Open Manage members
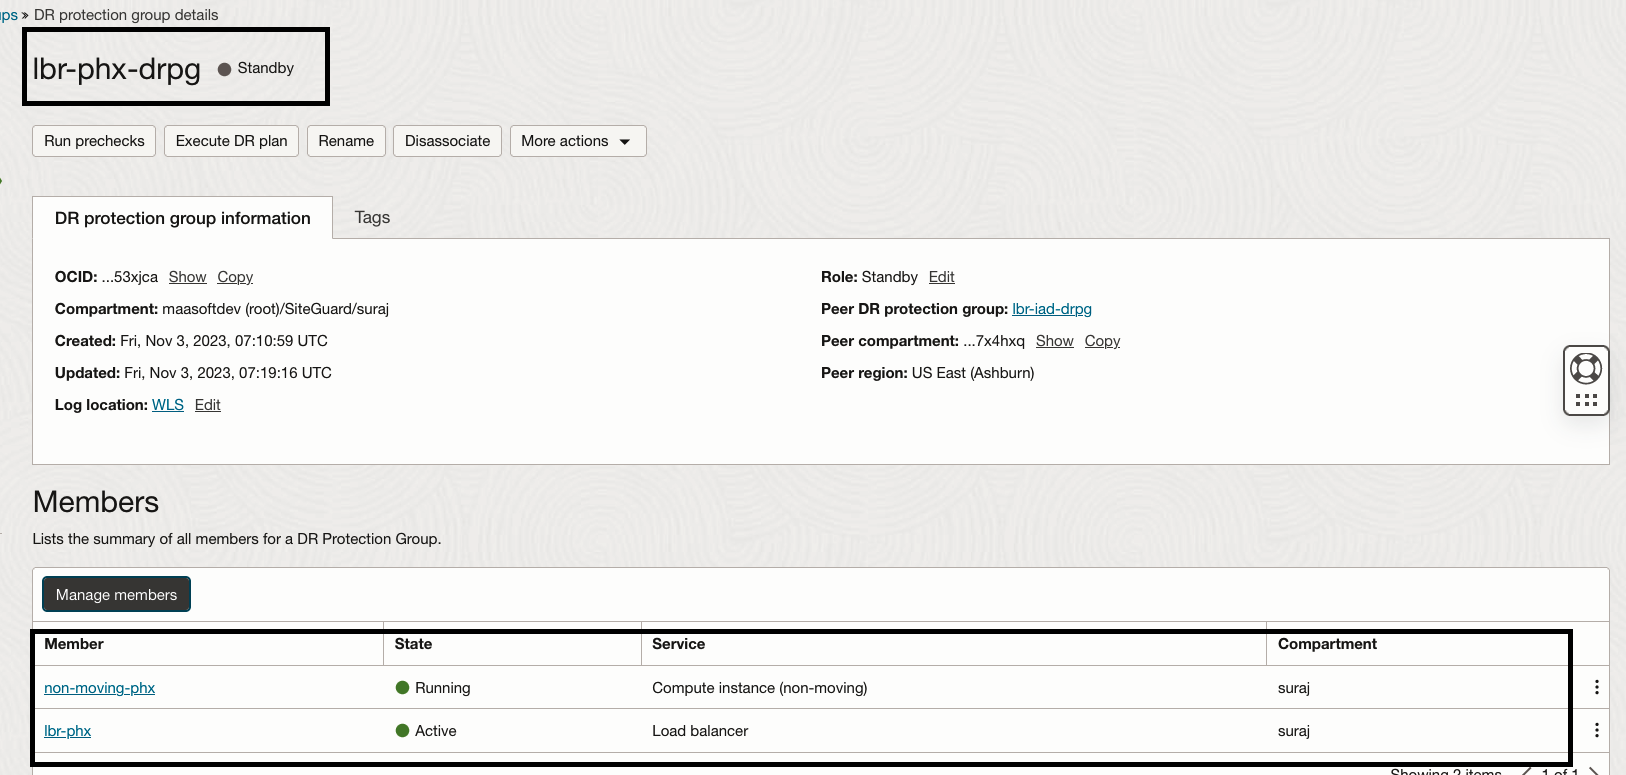 pos(116,594)
